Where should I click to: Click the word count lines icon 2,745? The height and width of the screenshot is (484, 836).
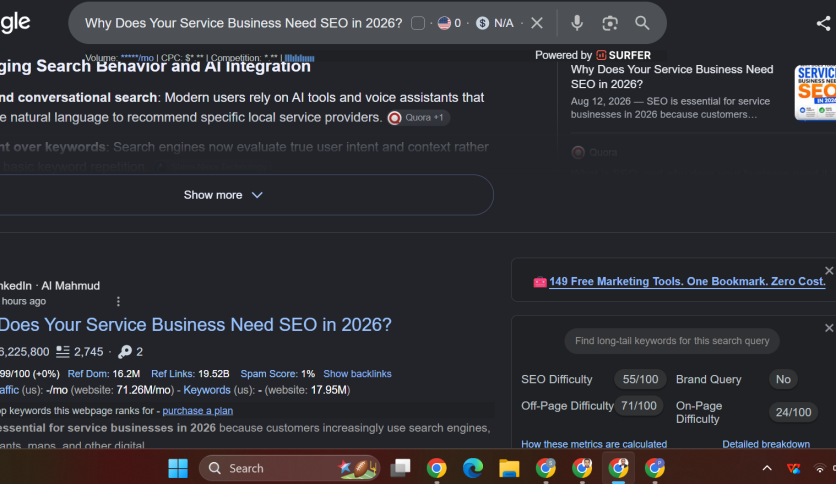tap(63, 352)
